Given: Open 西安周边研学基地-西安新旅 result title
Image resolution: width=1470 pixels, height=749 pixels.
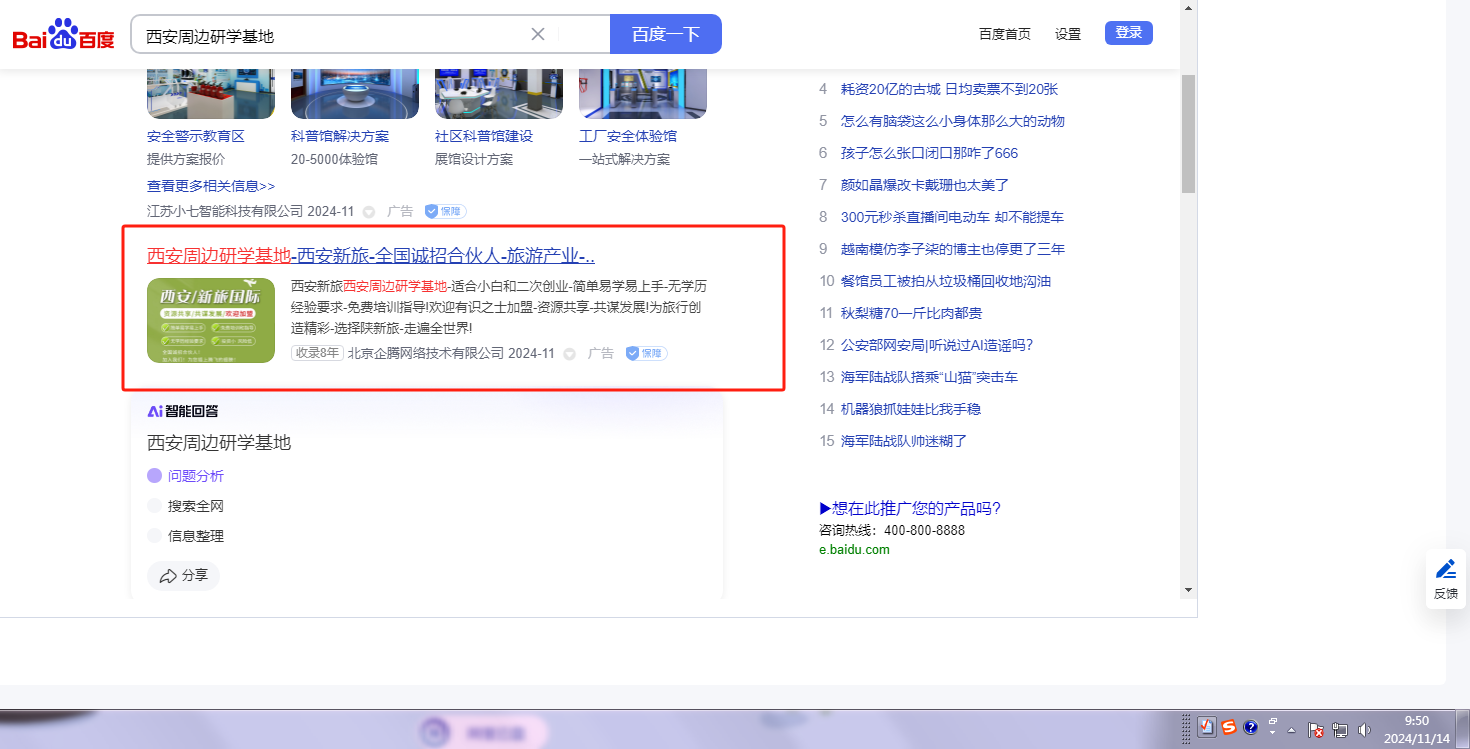Looking at the screenshot, I should point(371,255).
